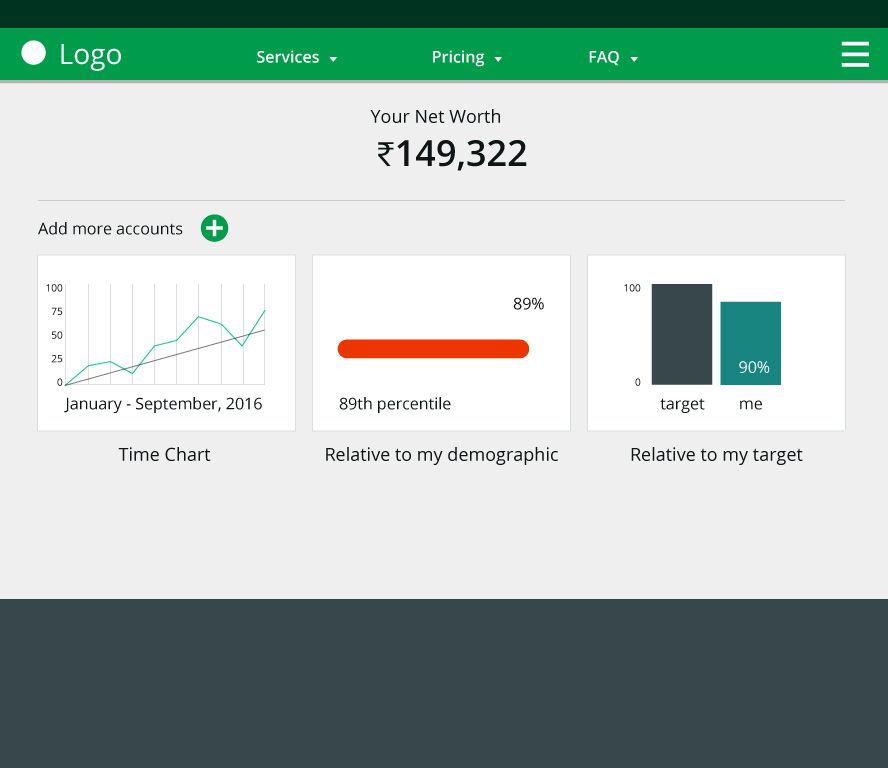Screen dimensions: 888x768
Task: Open the Pricing menu item
Action: tap(458, 57)
